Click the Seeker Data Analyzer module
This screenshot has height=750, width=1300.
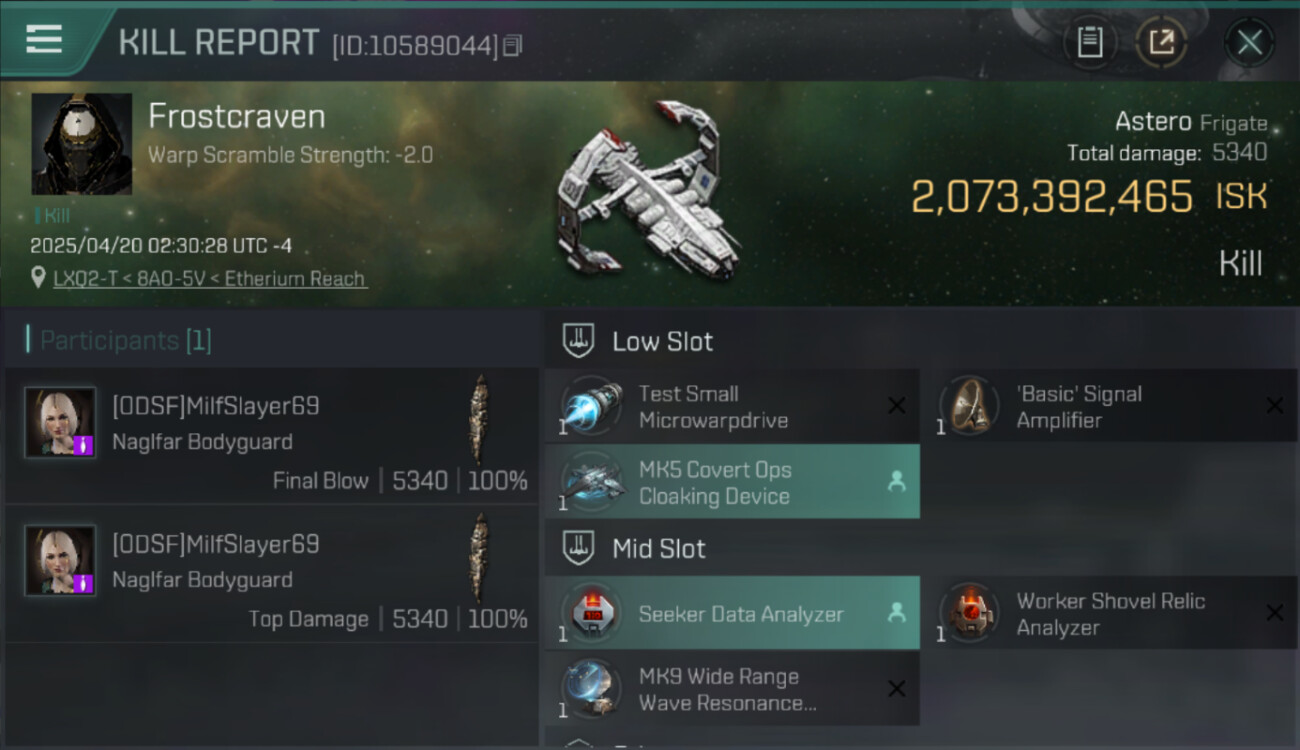click(732, 613)
